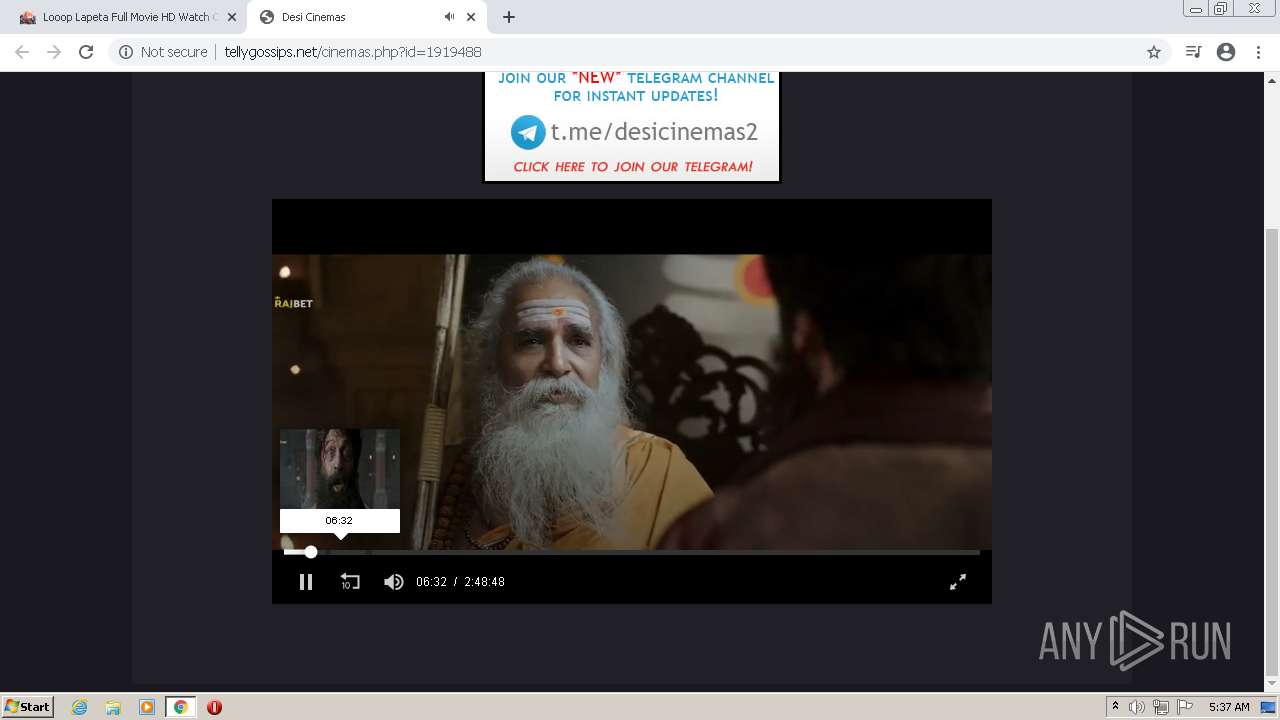This screenshot has height=720, width=1280.
Task: Open File Explorer from taskbar
Action: tap(113, 707)
